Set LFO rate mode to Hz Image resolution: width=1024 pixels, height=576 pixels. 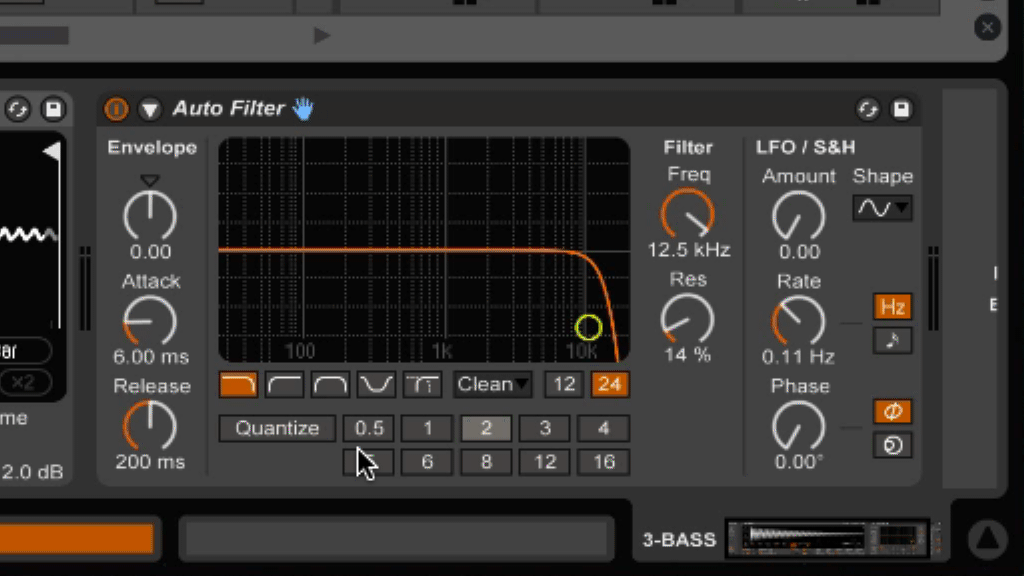[x=892, y=307]
